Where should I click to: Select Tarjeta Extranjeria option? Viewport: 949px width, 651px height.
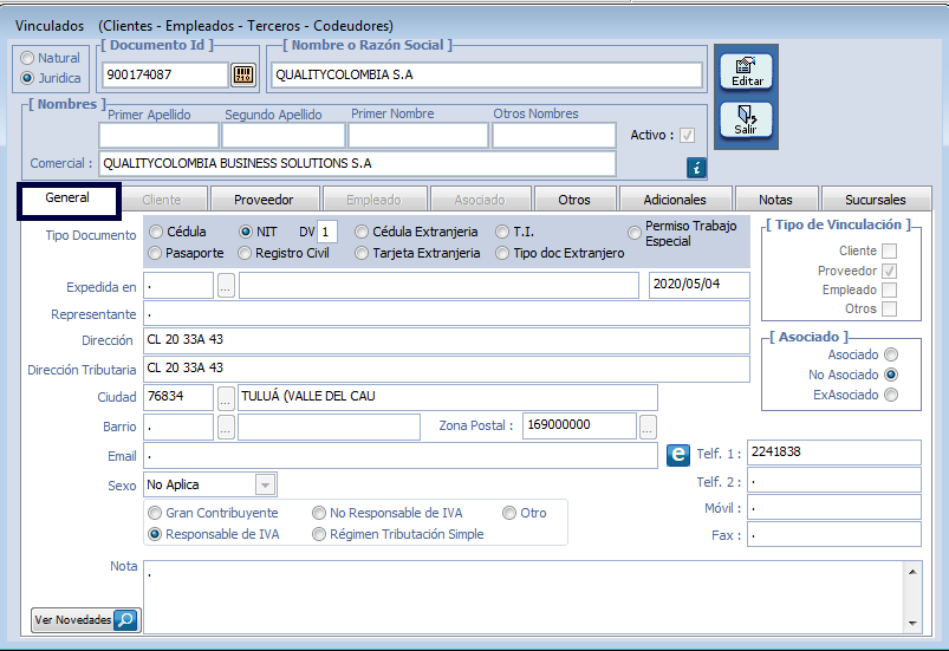point(361,253)
